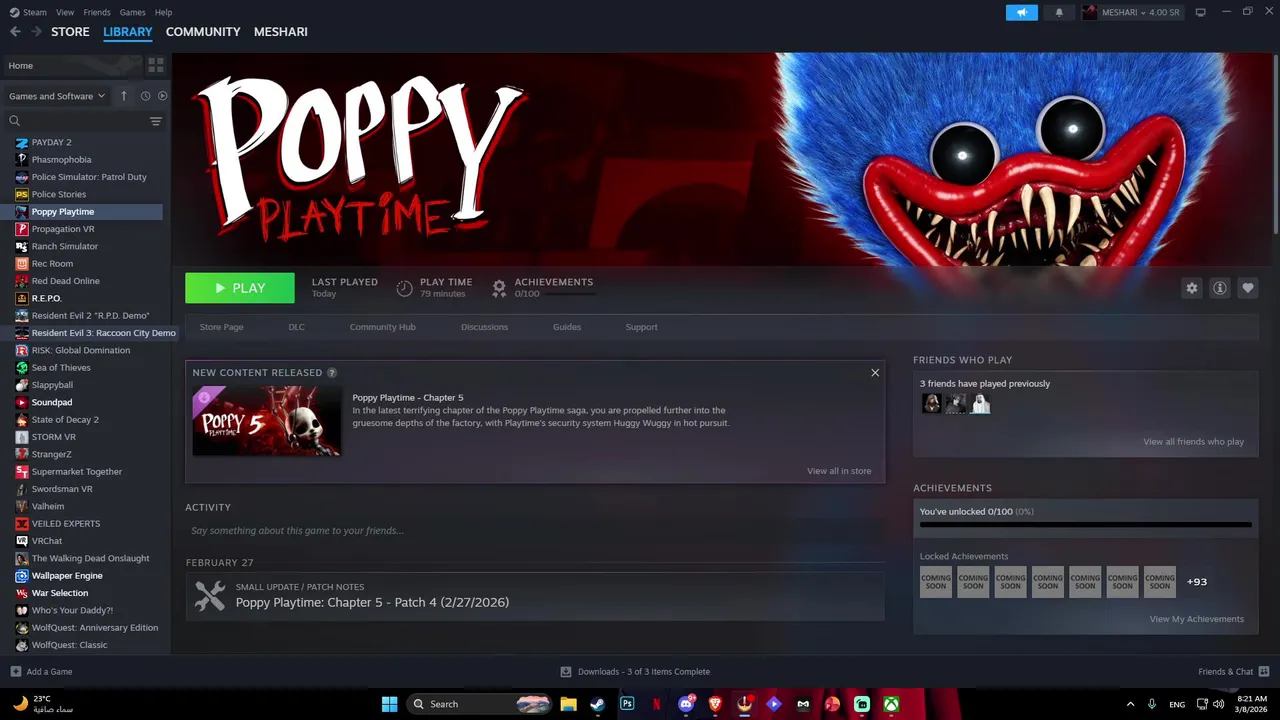Viewport: 1280px width, 720px height.
Task: Switch to the STORE tab
Action: pyautogui.click(x=70, y=32)
